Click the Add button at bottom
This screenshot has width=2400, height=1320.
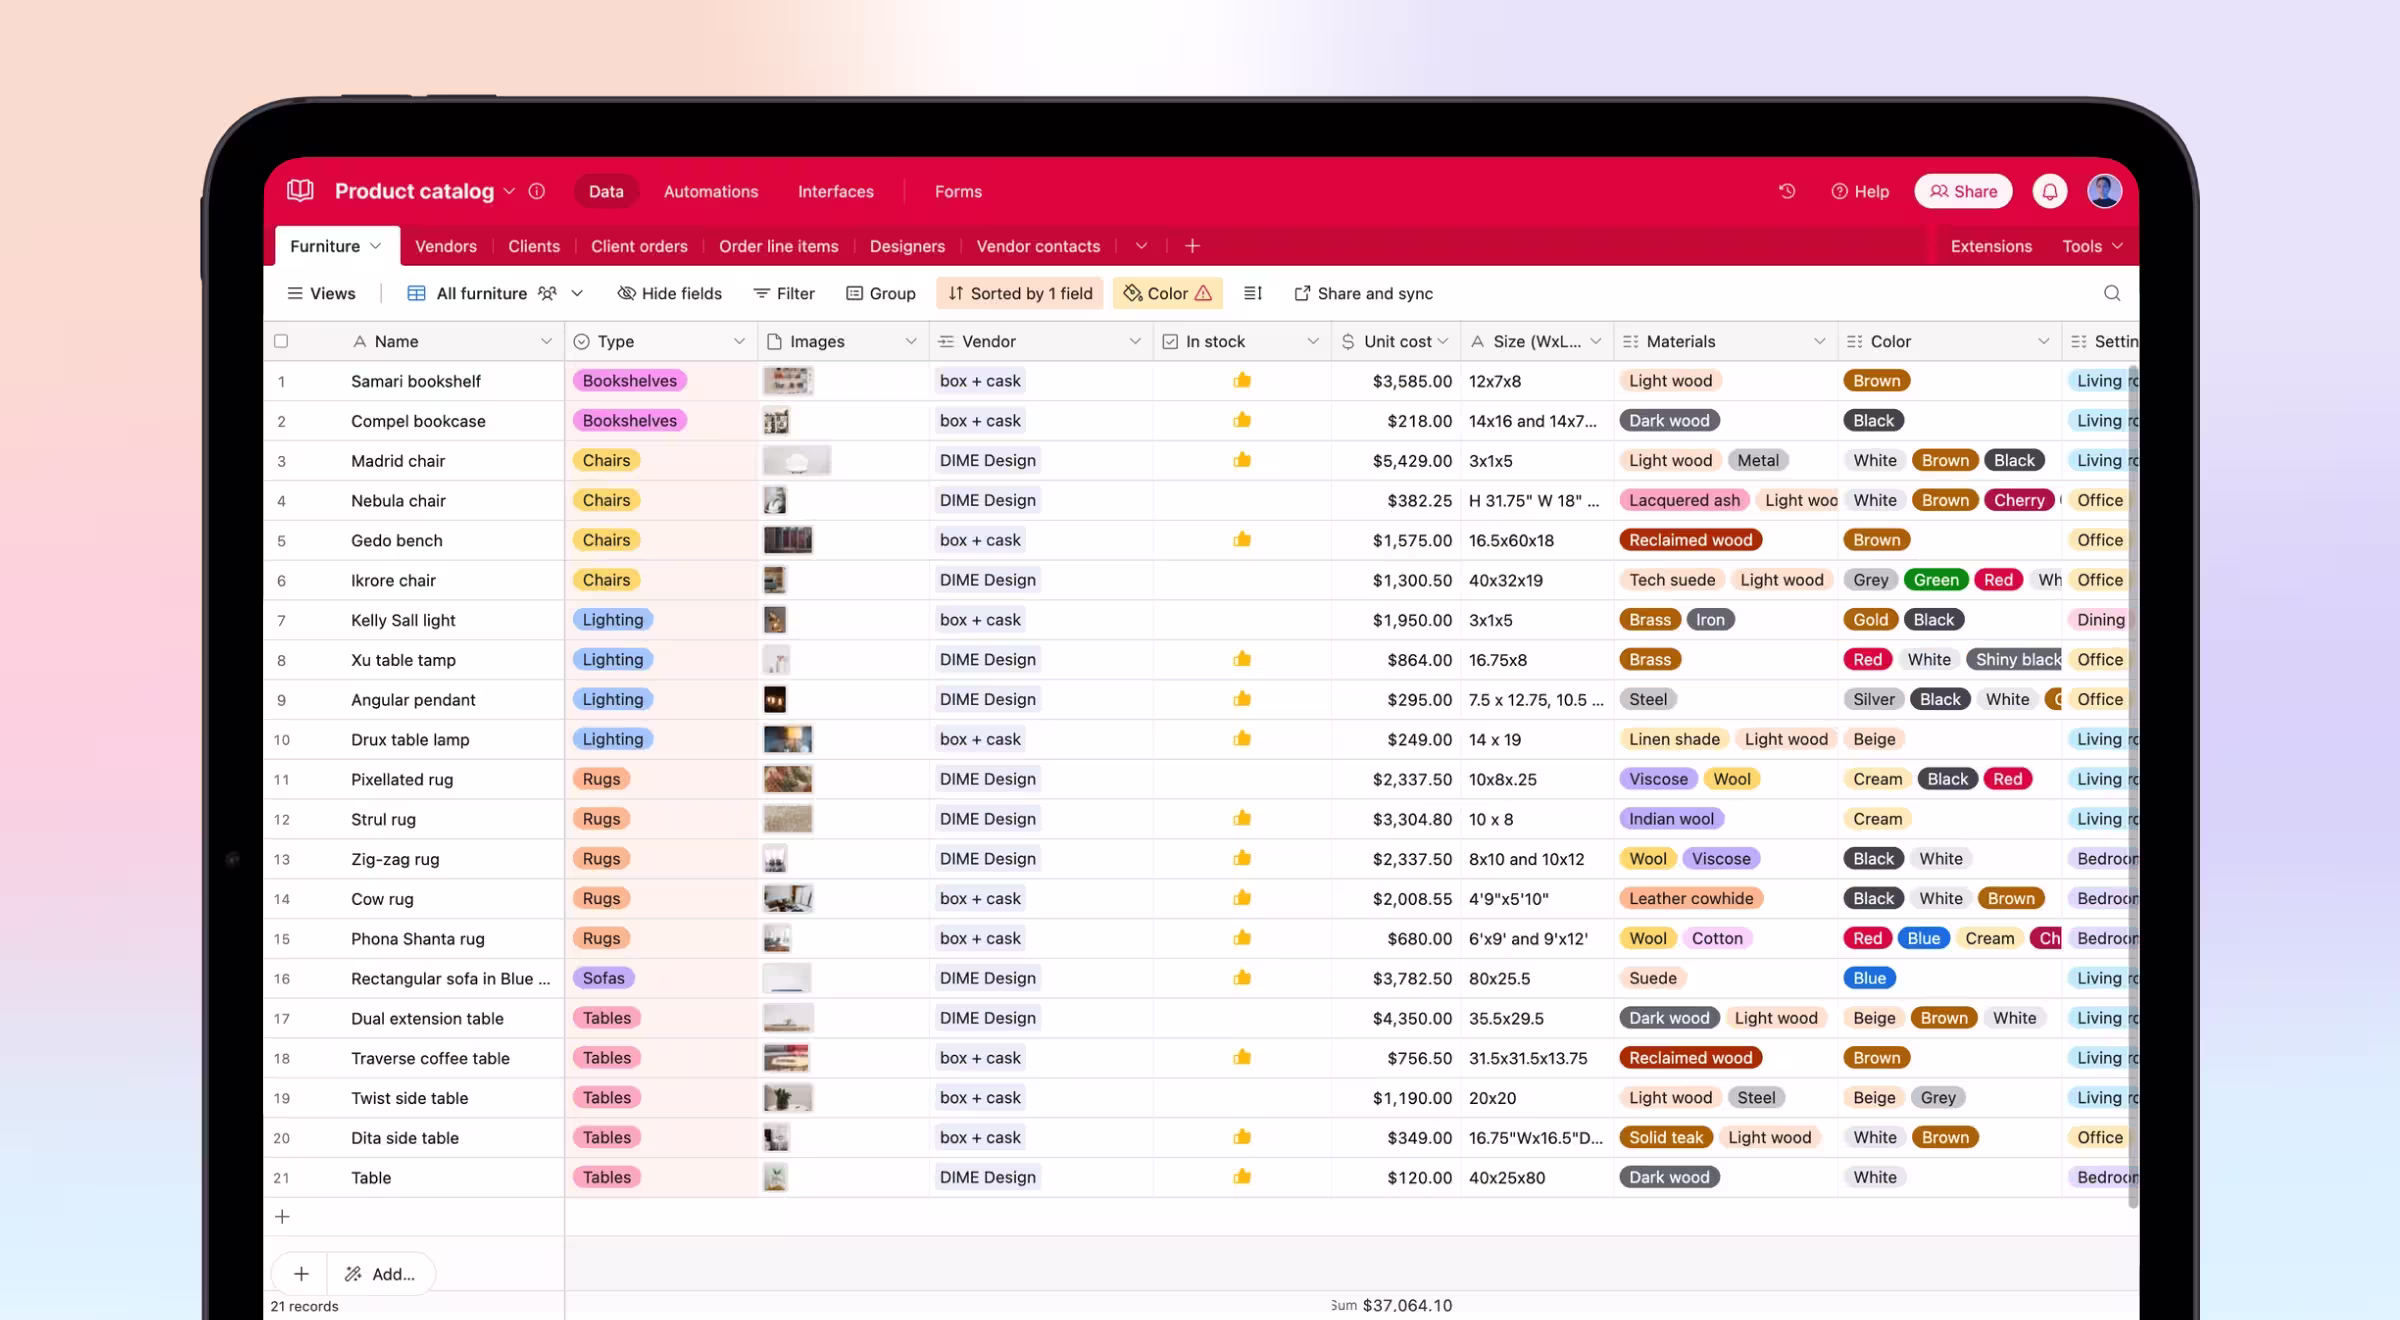click(x=380, y=1274)
